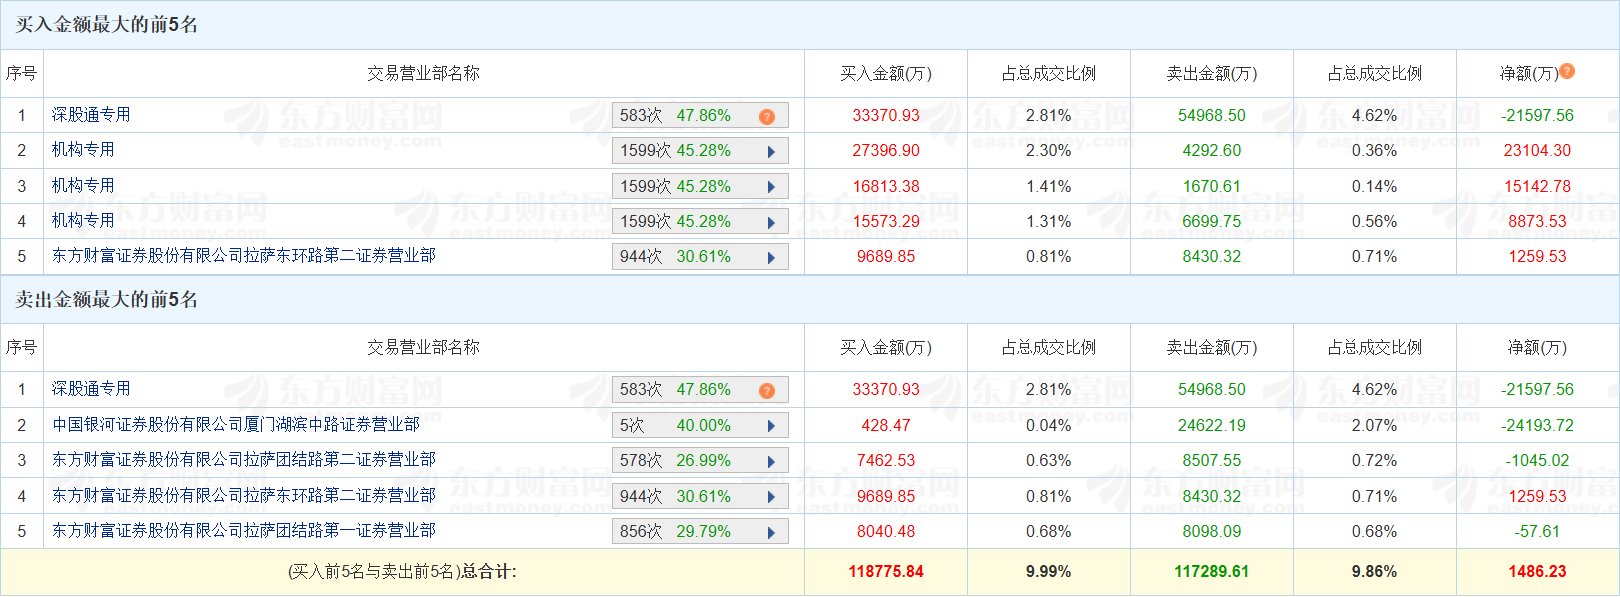The width and height of the screenshot is (1620, 597).
Task: Open arrow beside 944次 30.61% in buy table
Action: coord(771,258)
